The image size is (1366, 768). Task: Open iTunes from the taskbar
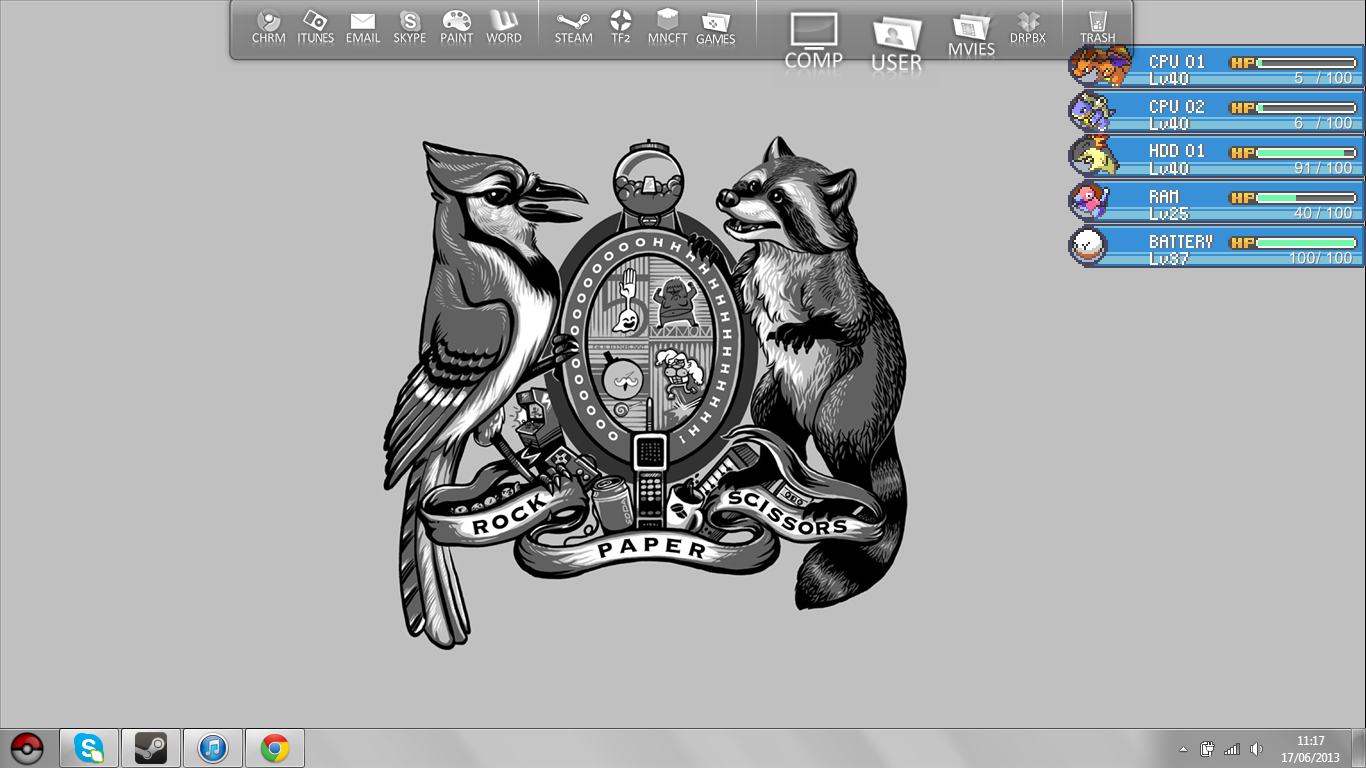(213, 748)
